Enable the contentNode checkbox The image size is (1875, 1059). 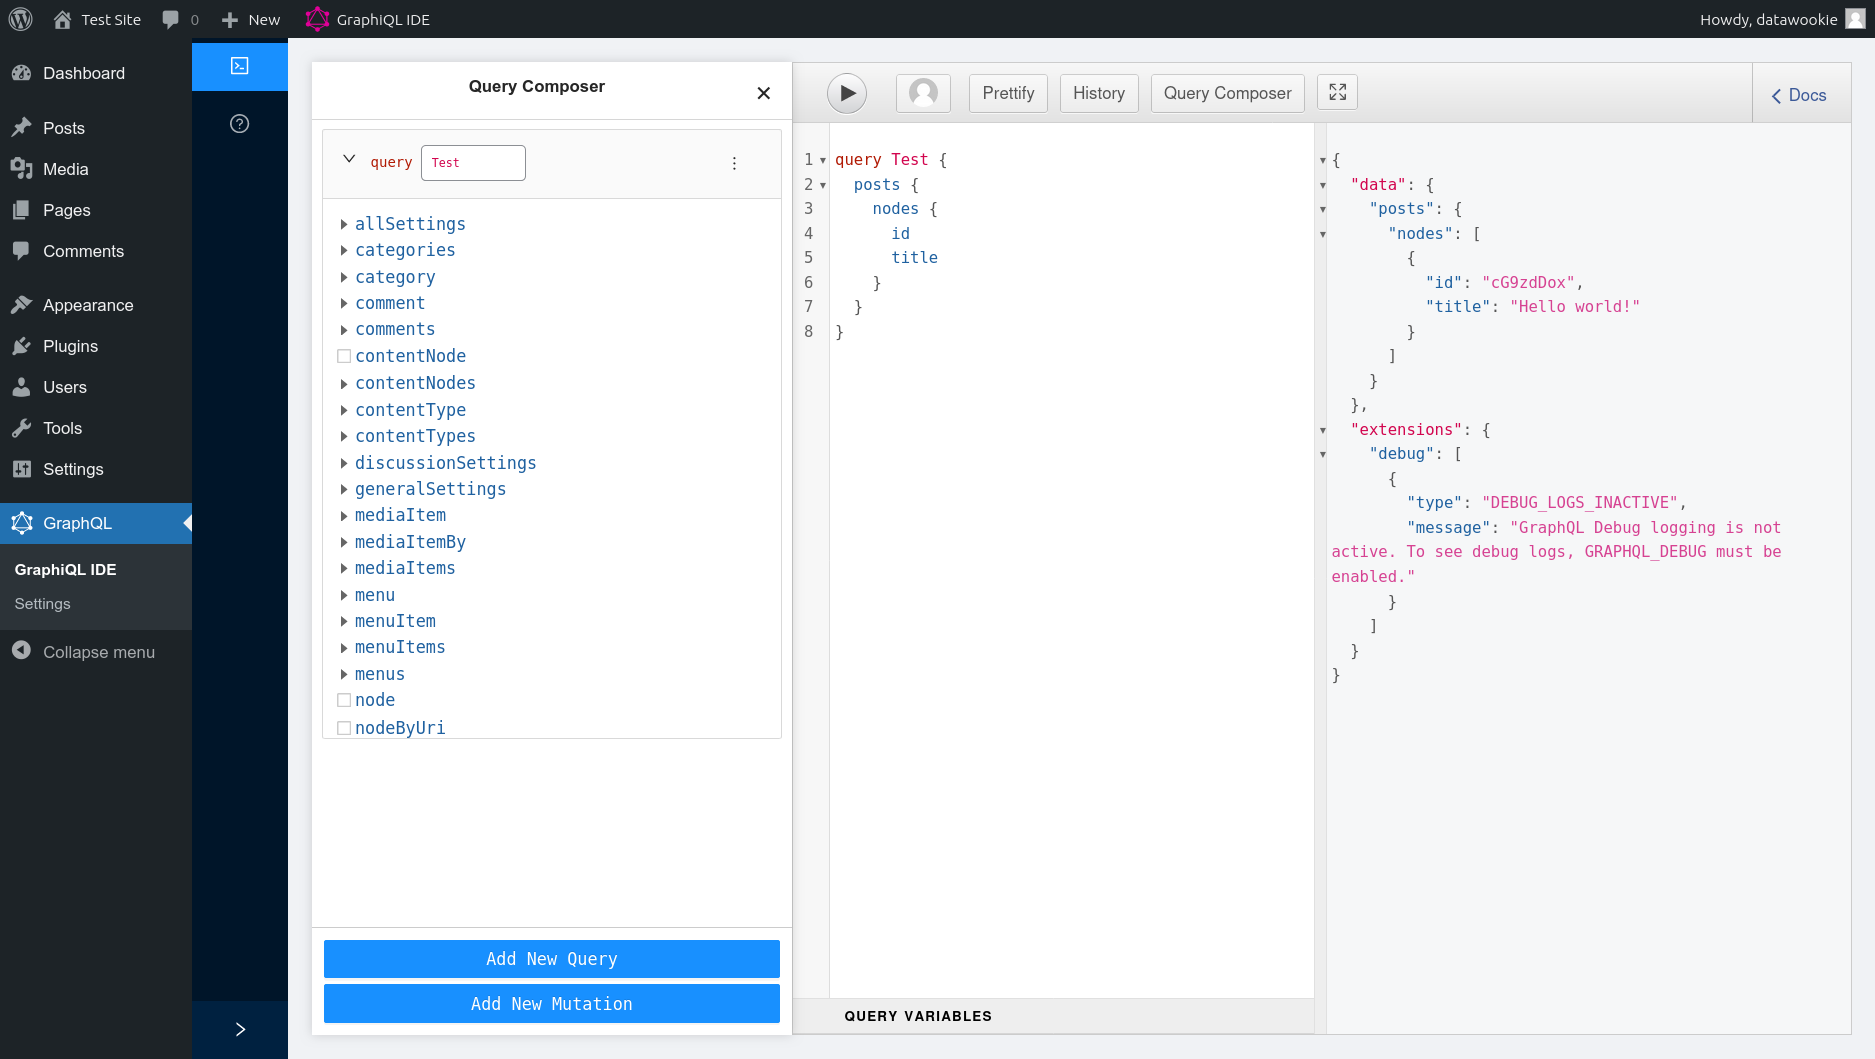(344, 355)
